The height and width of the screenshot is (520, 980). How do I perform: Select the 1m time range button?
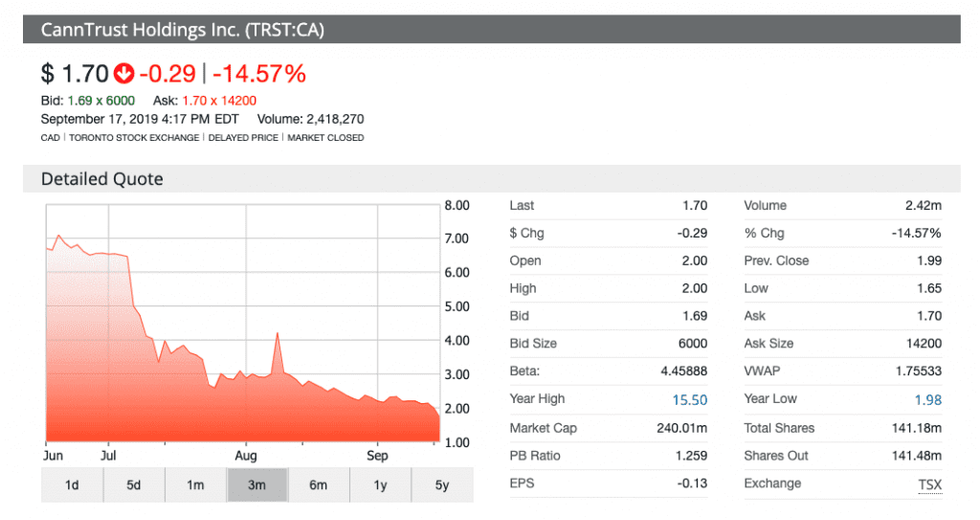pos(195,485)
